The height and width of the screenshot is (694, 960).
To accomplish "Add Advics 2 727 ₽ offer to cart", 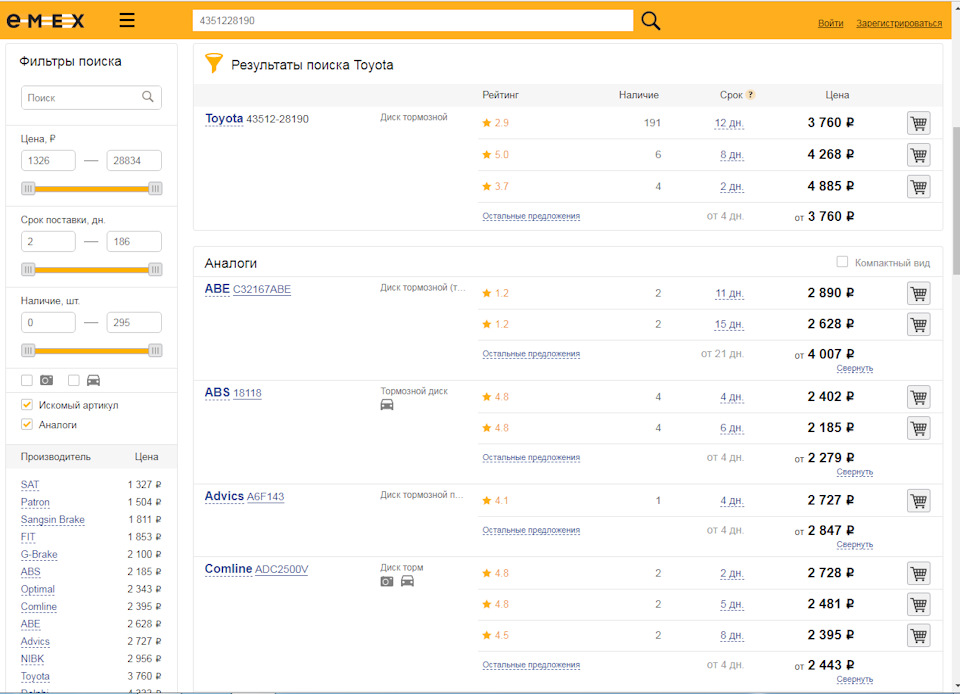I will [918, 501].
